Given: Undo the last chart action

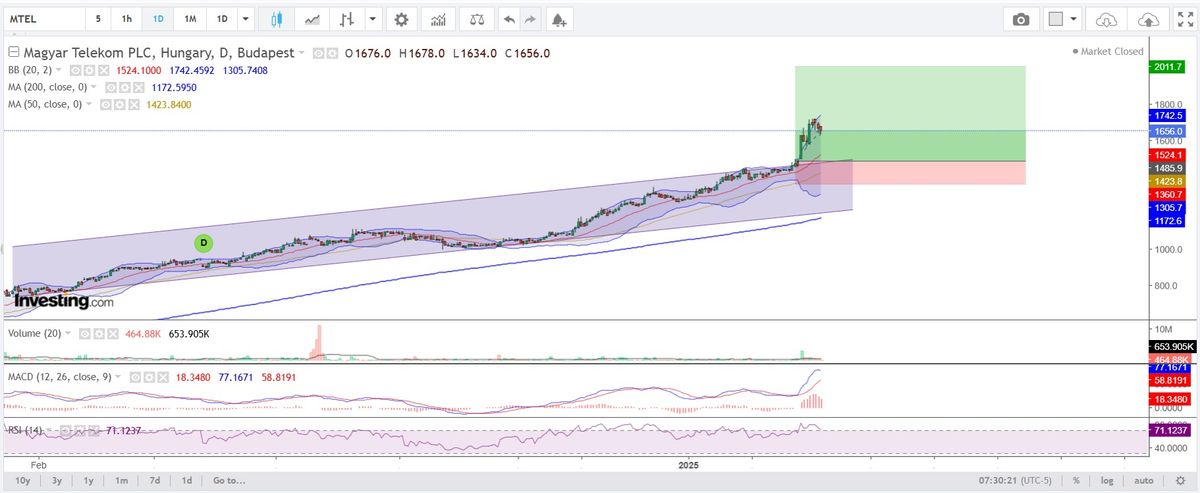Looking at the screenshot, I should pos(510,19).
